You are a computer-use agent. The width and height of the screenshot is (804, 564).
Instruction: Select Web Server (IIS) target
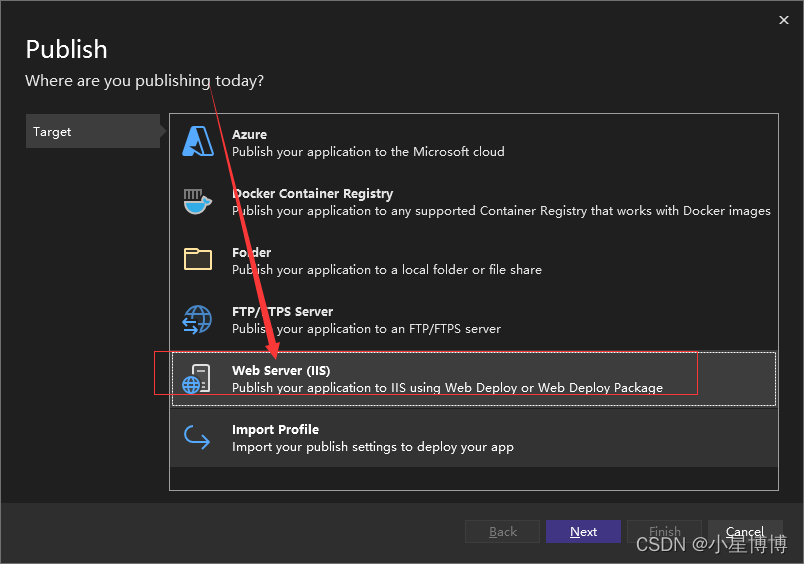[474, 379]
